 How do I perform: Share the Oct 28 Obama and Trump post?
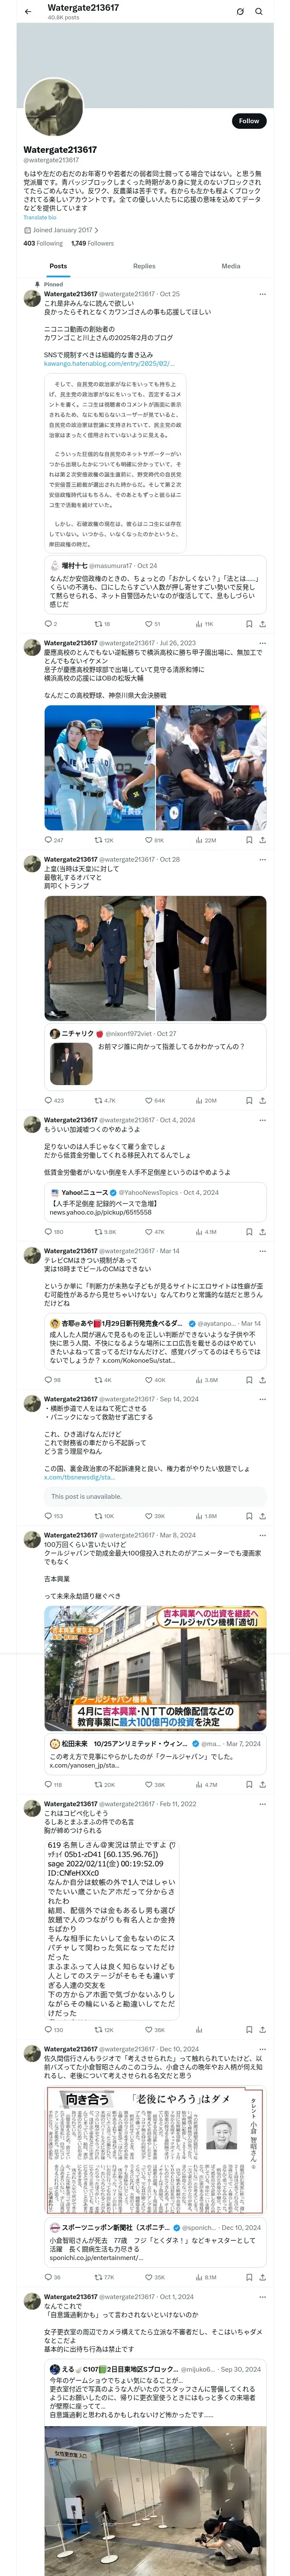(262, 1100)
